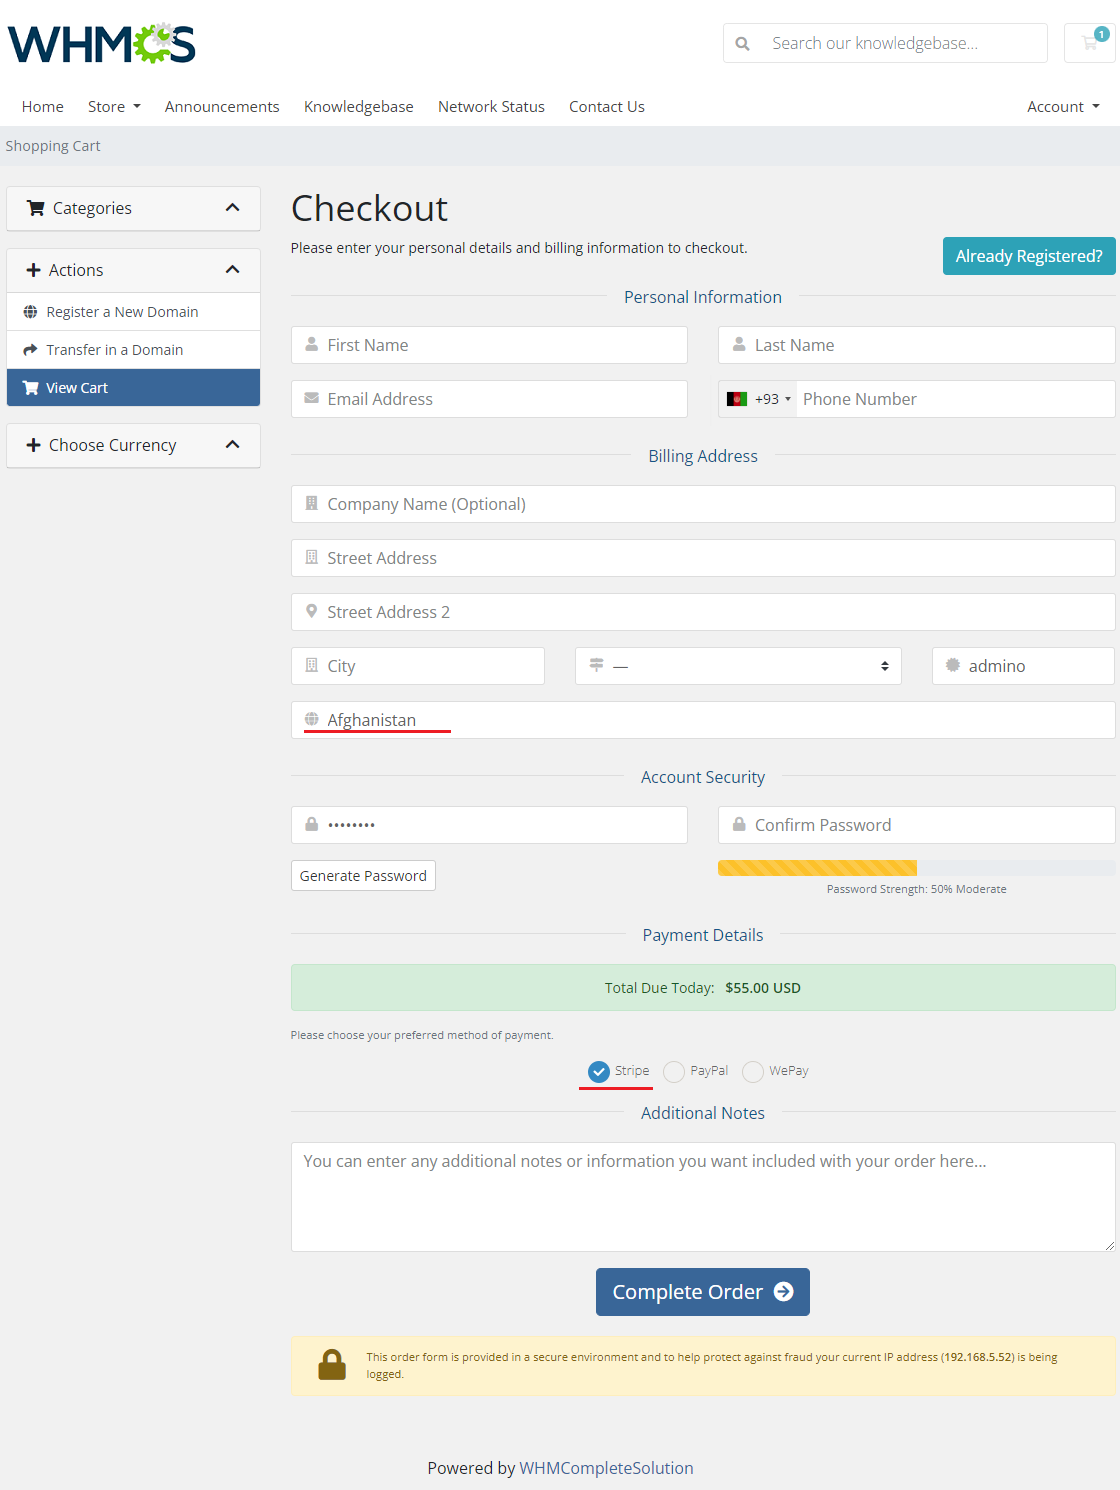Click the envelope icon in the Email Address field
Image resolution: width=1120 pixels, height=1490 pixels.
tap(311, 398)
